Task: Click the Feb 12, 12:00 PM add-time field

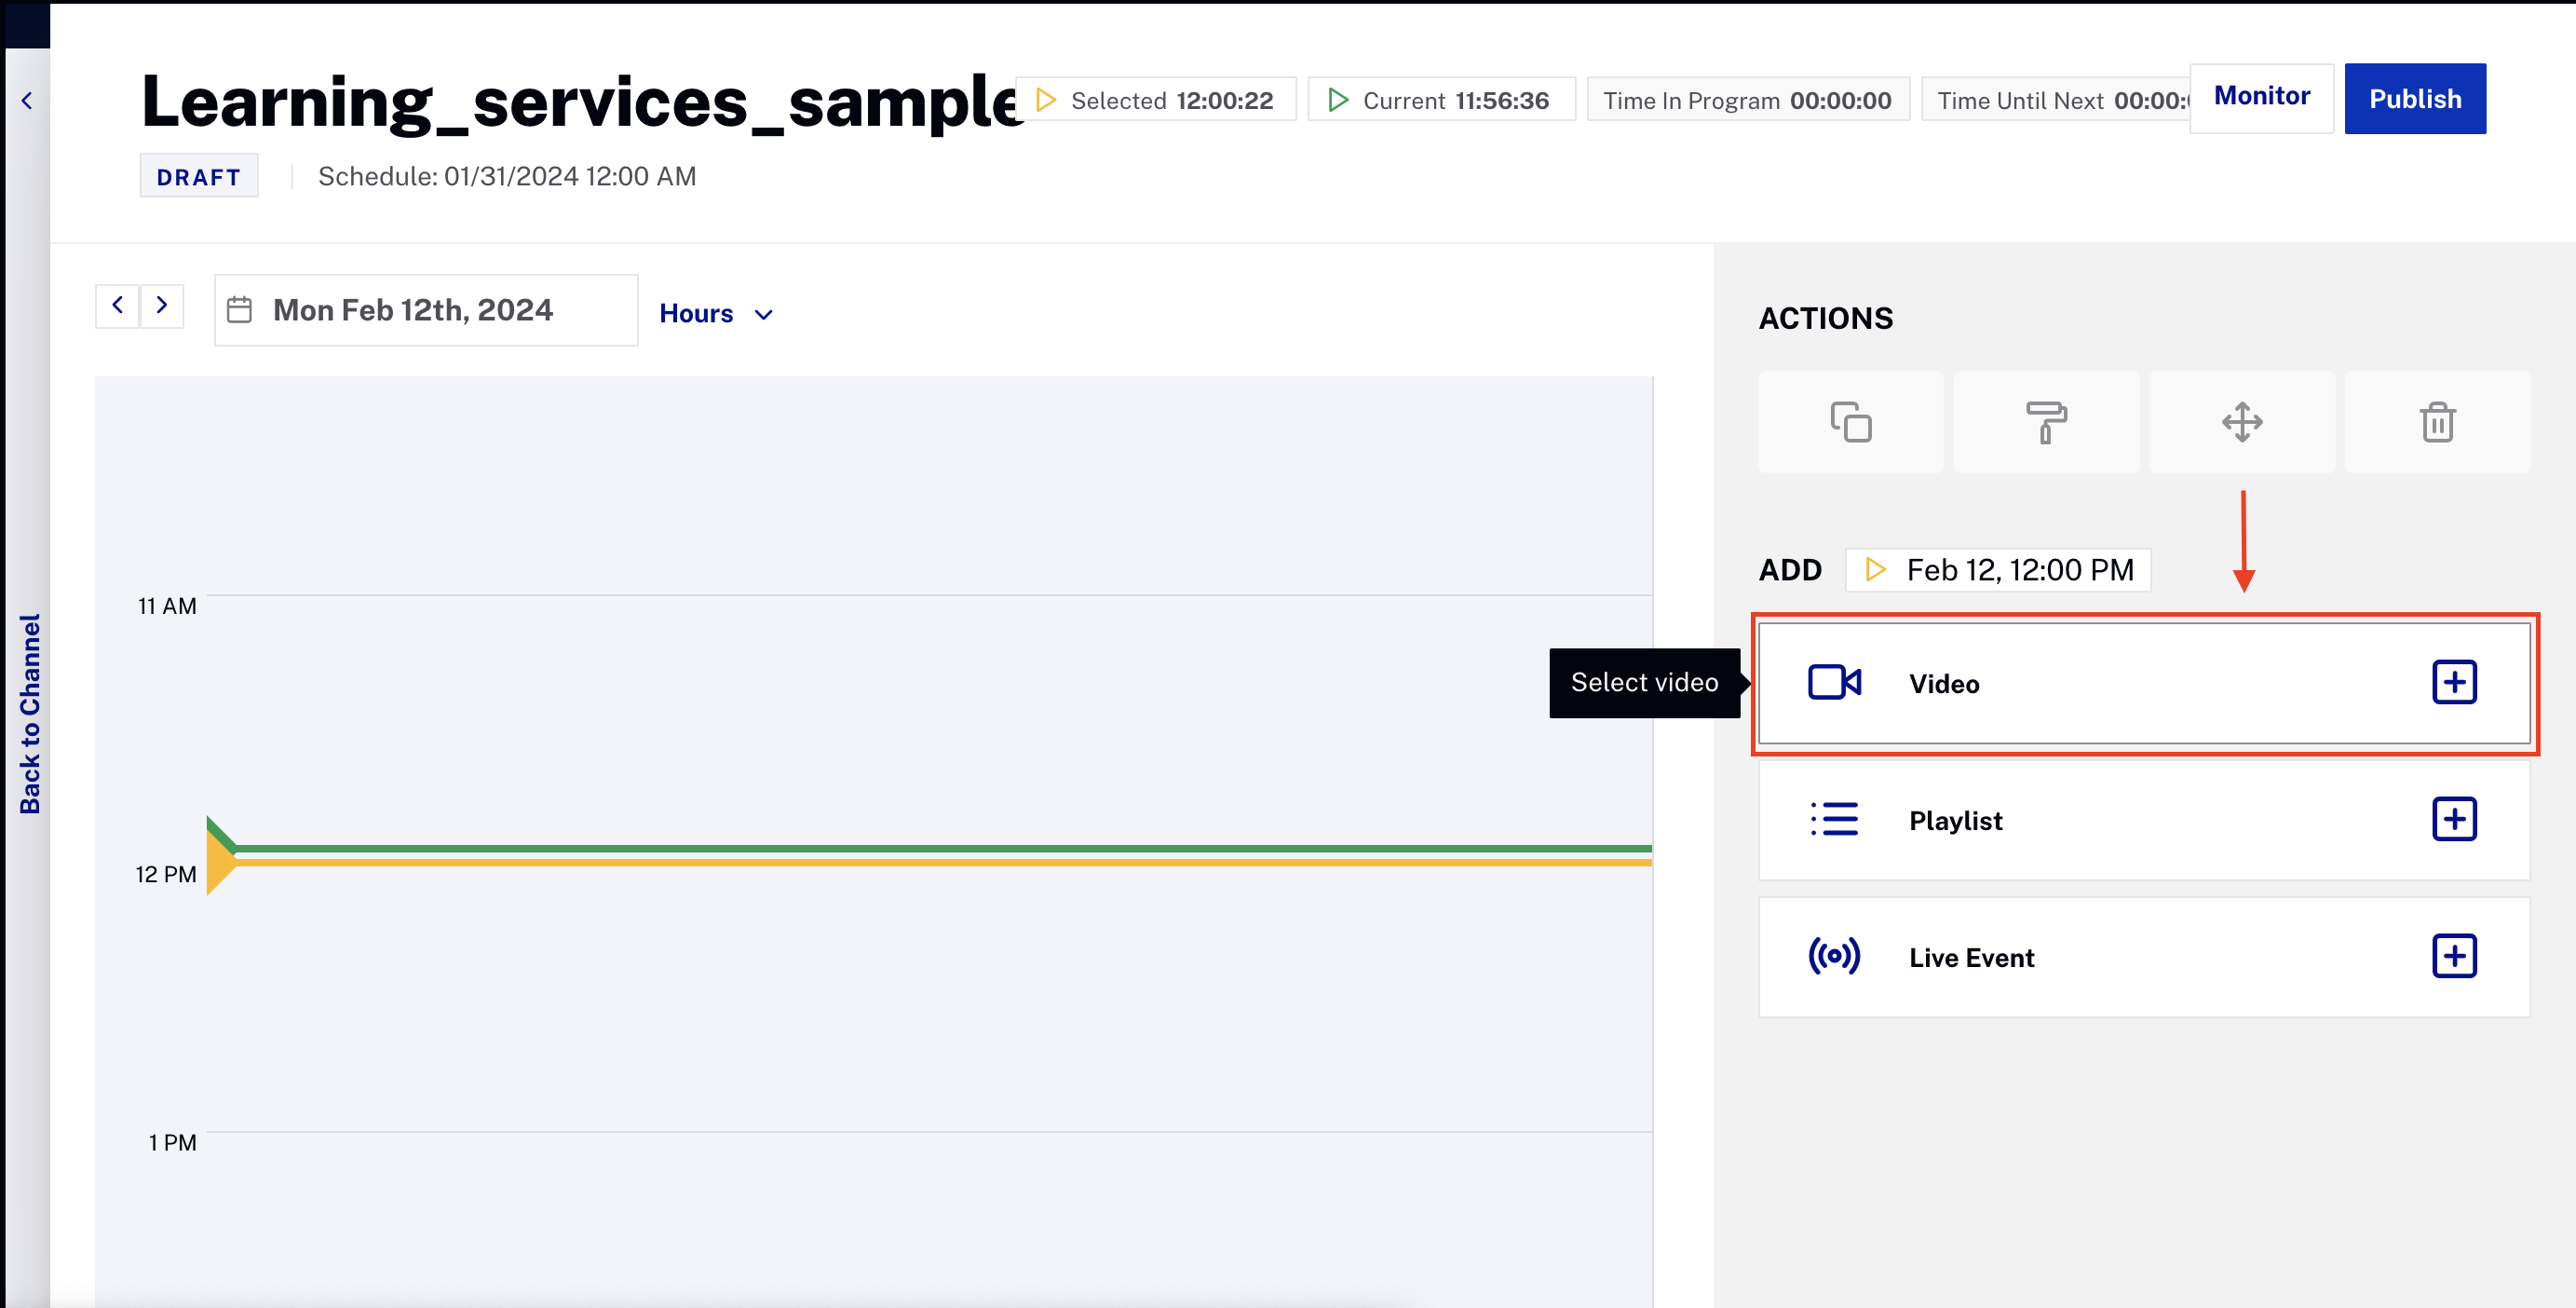Action: pos(1997,570)
